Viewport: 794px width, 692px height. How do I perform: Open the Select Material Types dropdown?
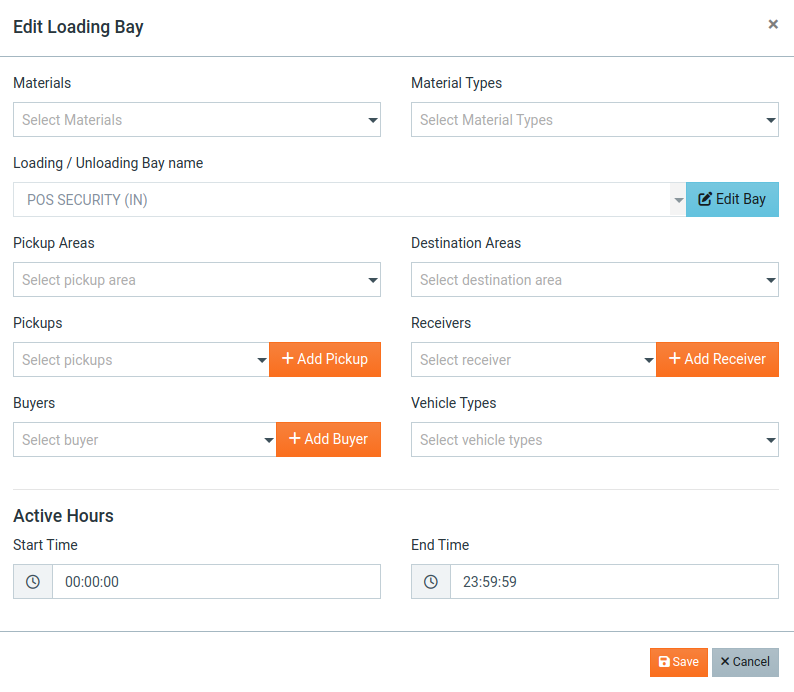tap(595, 119)
